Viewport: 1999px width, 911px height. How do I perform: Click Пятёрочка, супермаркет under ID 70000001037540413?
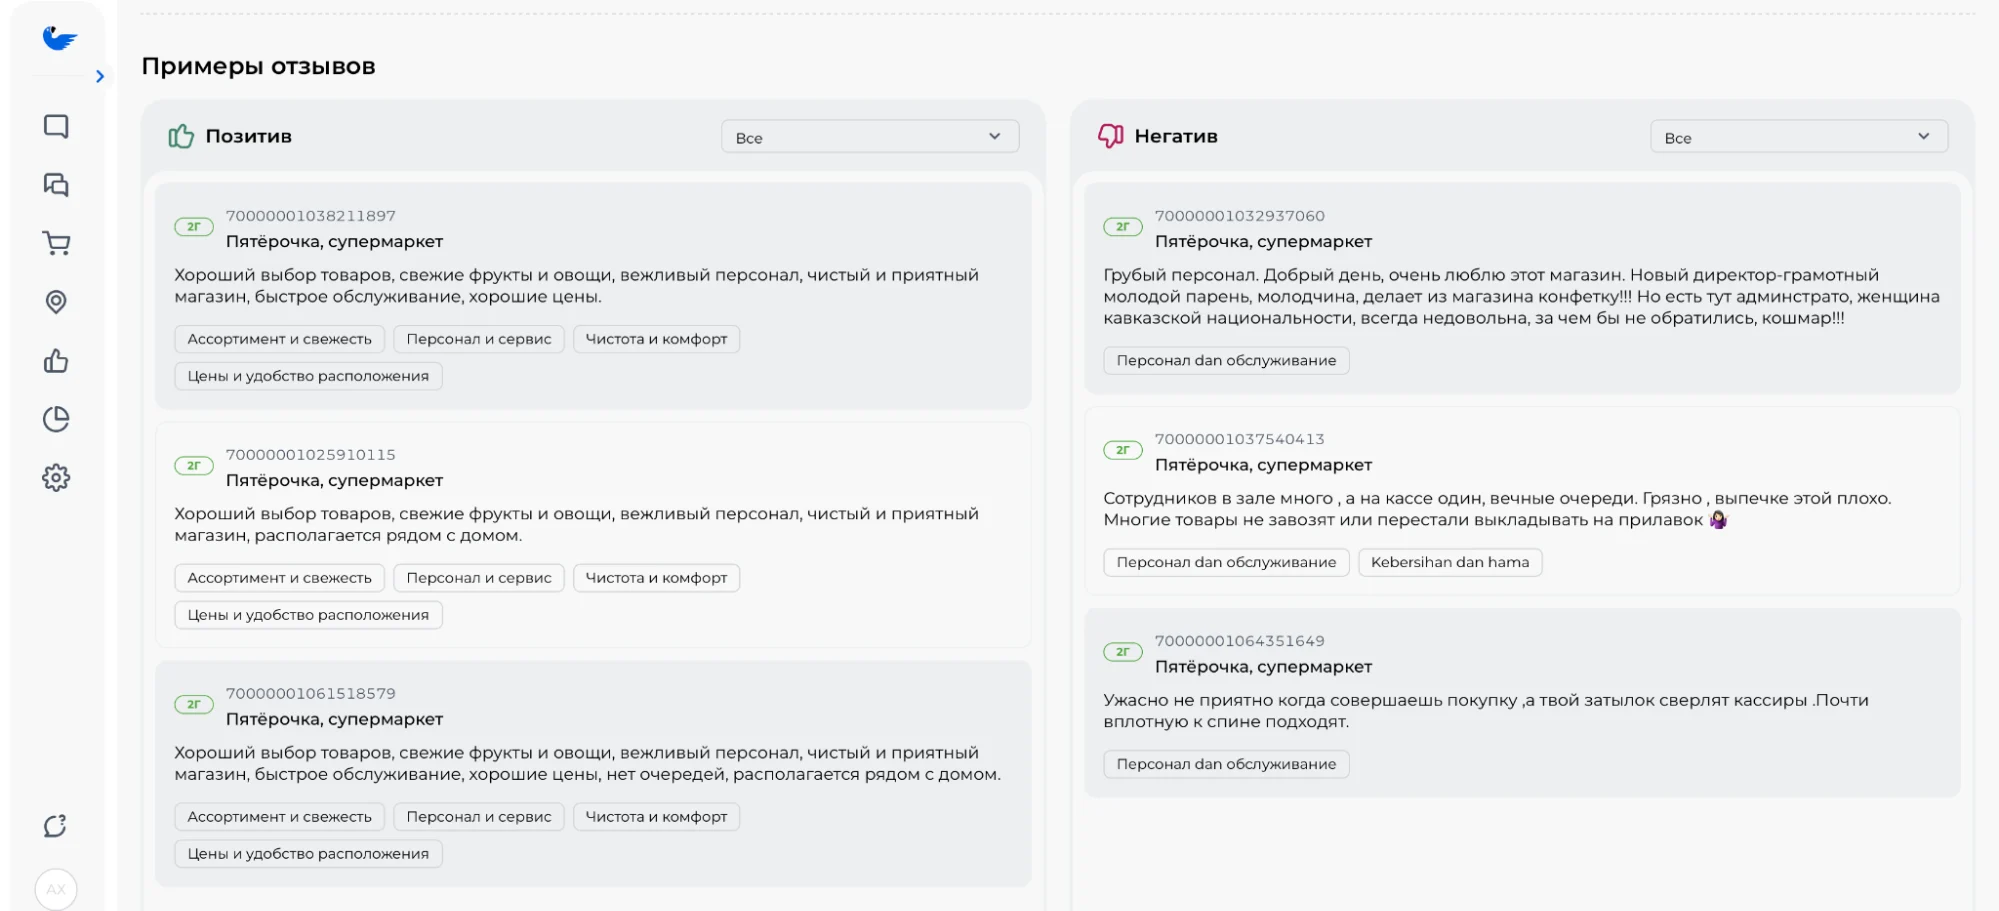[1263, 465]
